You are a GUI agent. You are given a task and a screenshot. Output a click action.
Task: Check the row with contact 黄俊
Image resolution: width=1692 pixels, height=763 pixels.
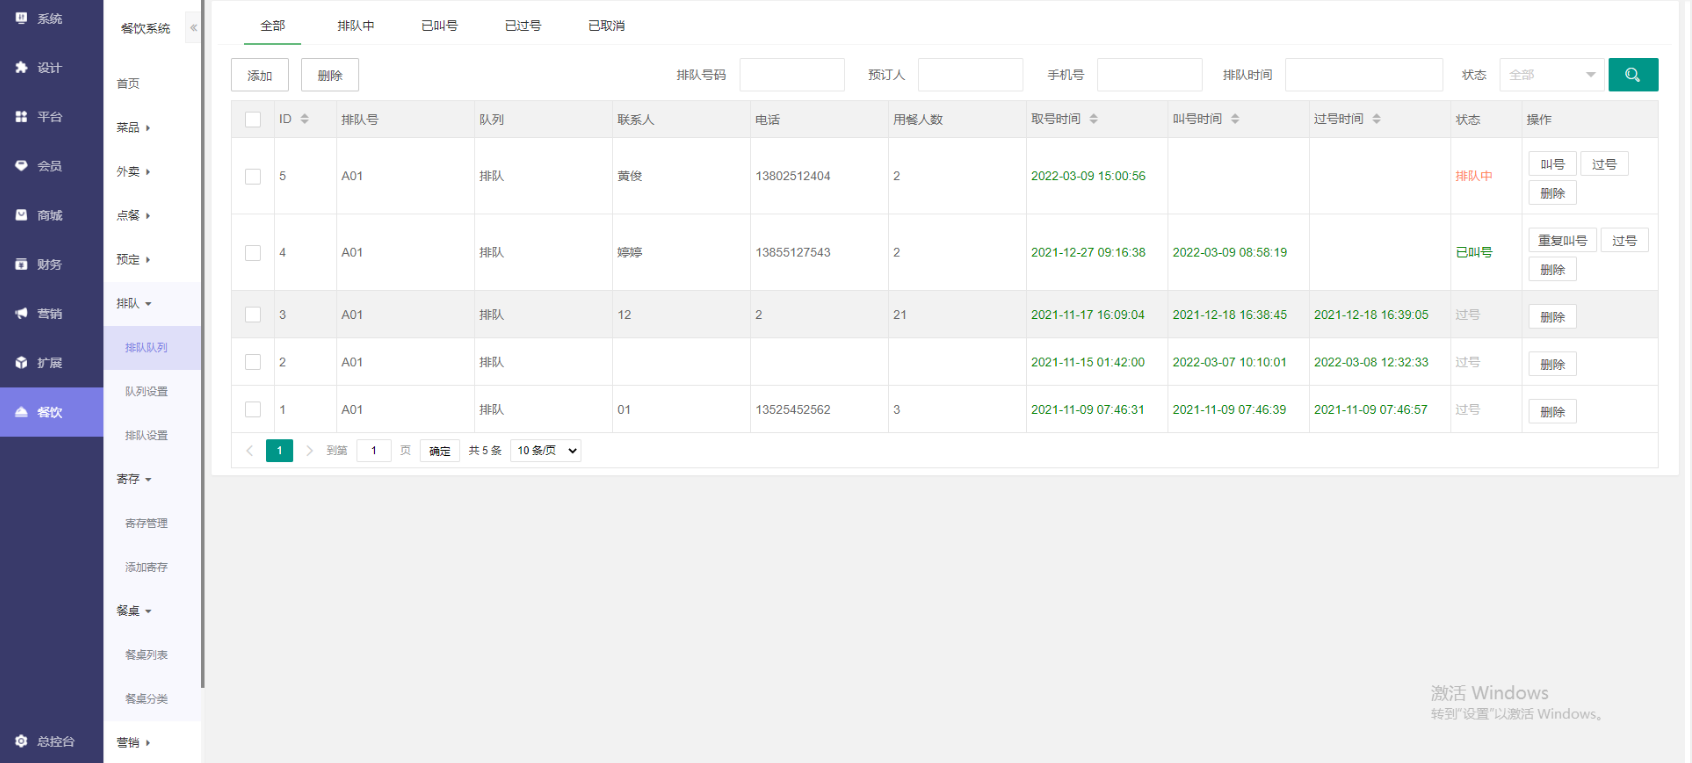(x=253, y=176)
